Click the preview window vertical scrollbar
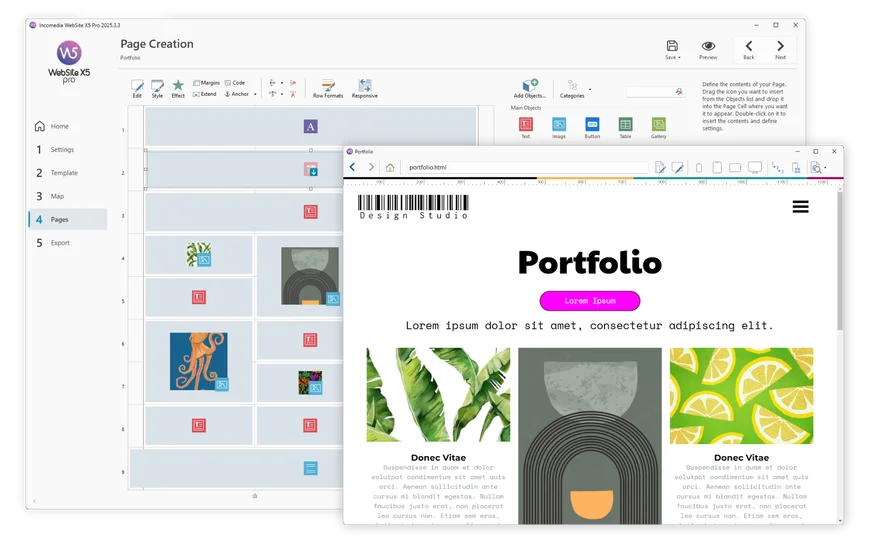The width and height of the screenshot is (870, 547). point(839,270)
